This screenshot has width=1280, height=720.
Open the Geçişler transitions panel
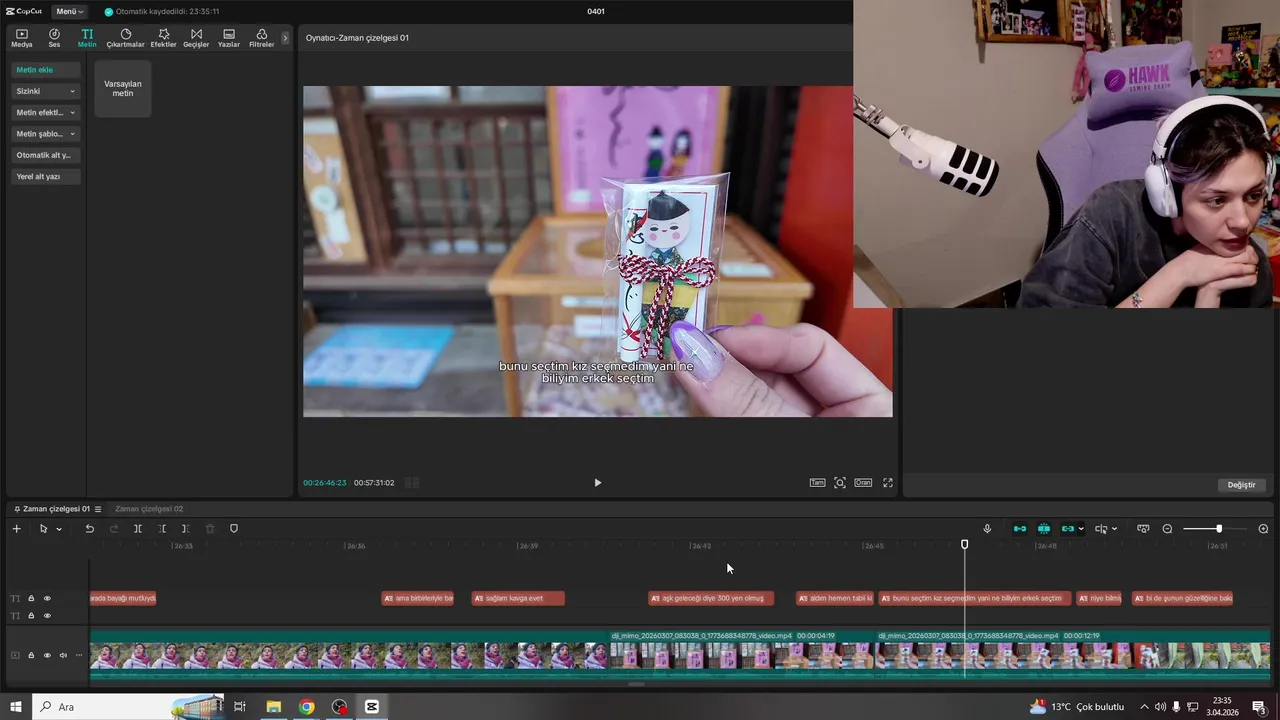196,38
